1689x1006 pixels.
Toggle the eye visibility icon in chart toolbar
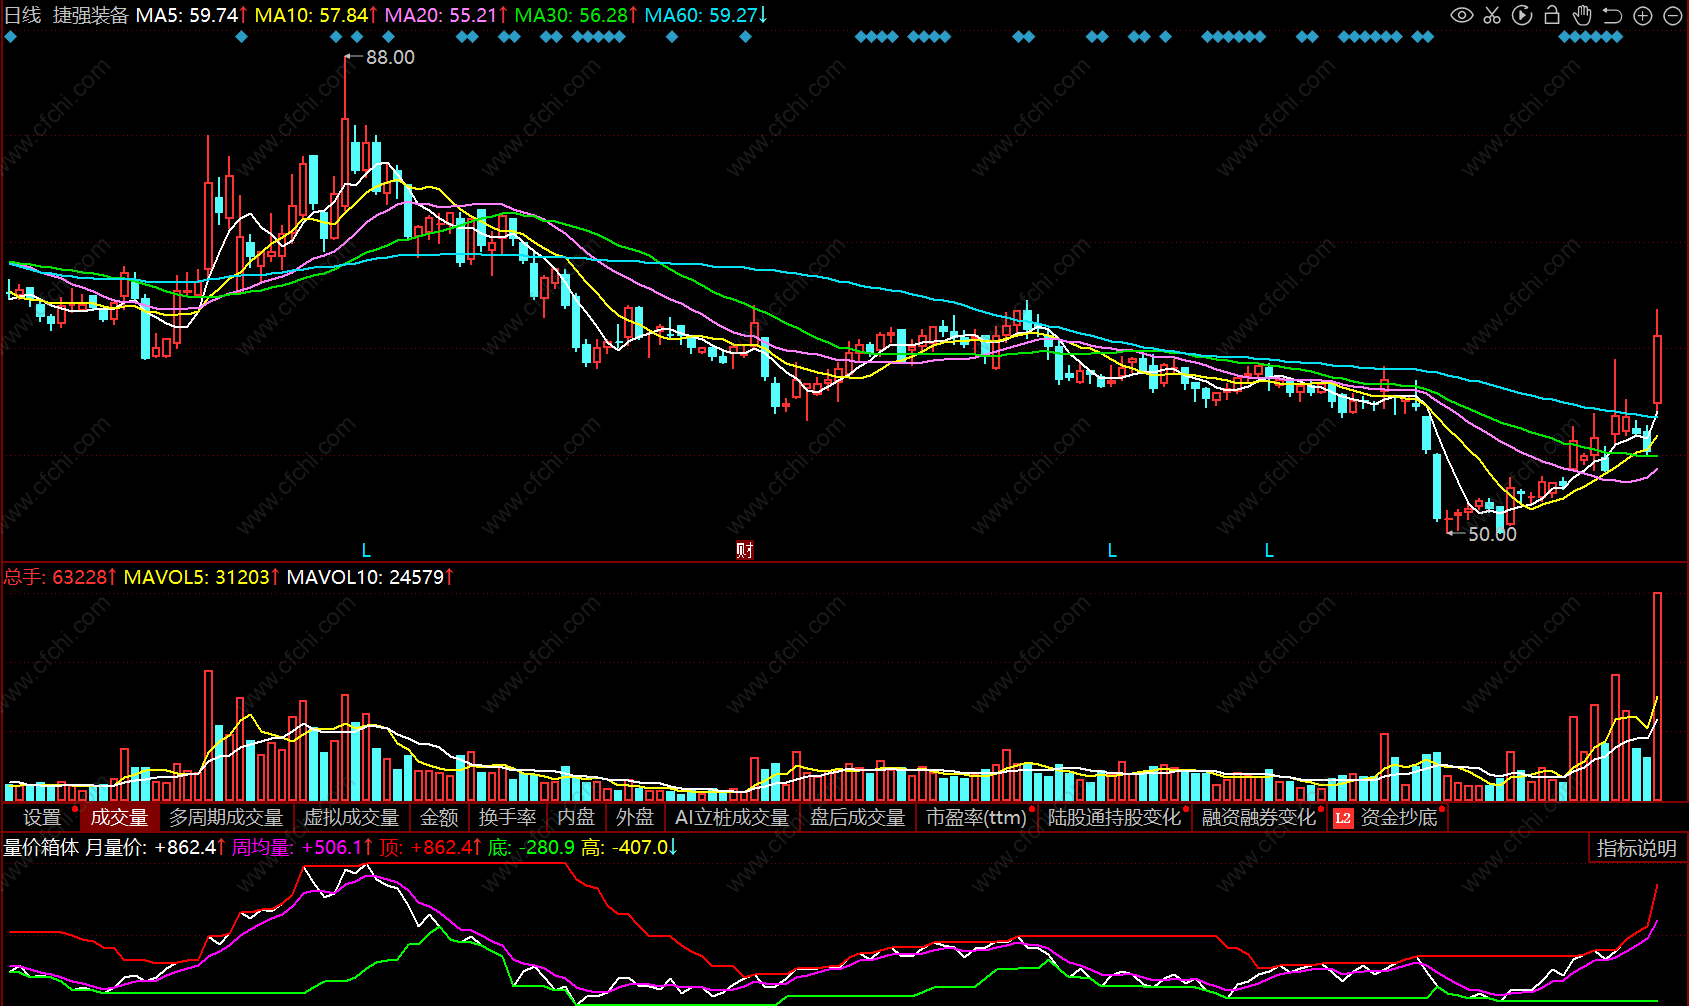pyautogui.click(x=1462, y=15)
